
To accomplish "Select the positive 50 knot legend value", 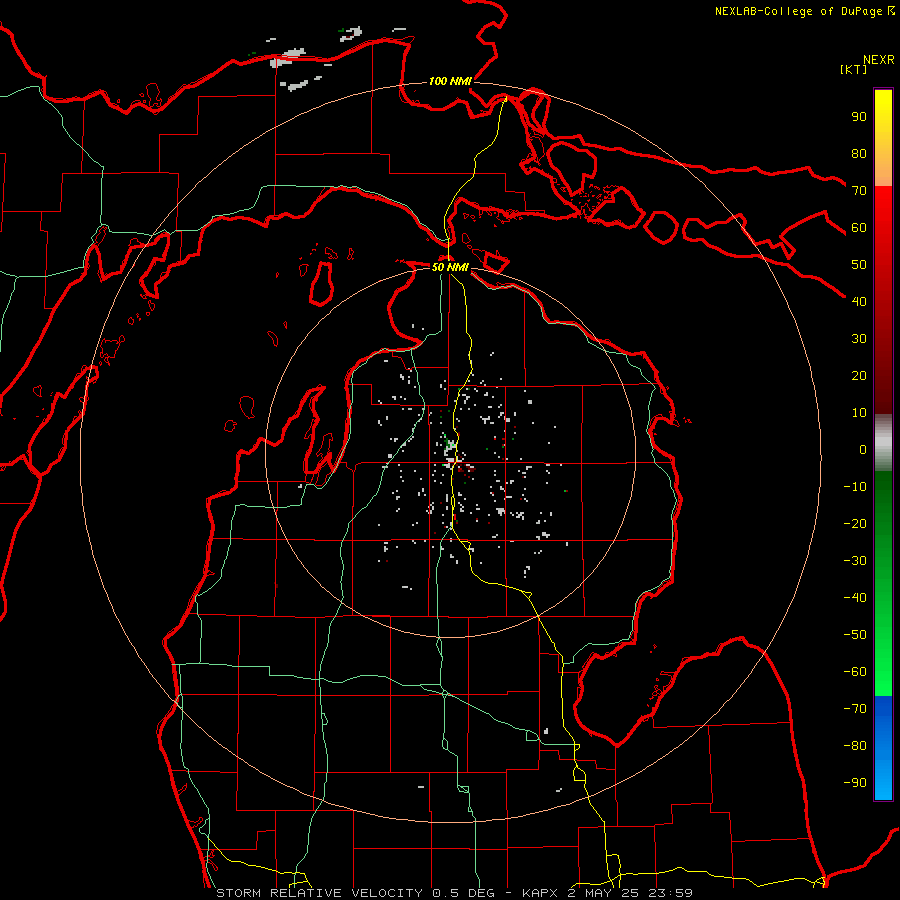I will [x=859, y=265].
